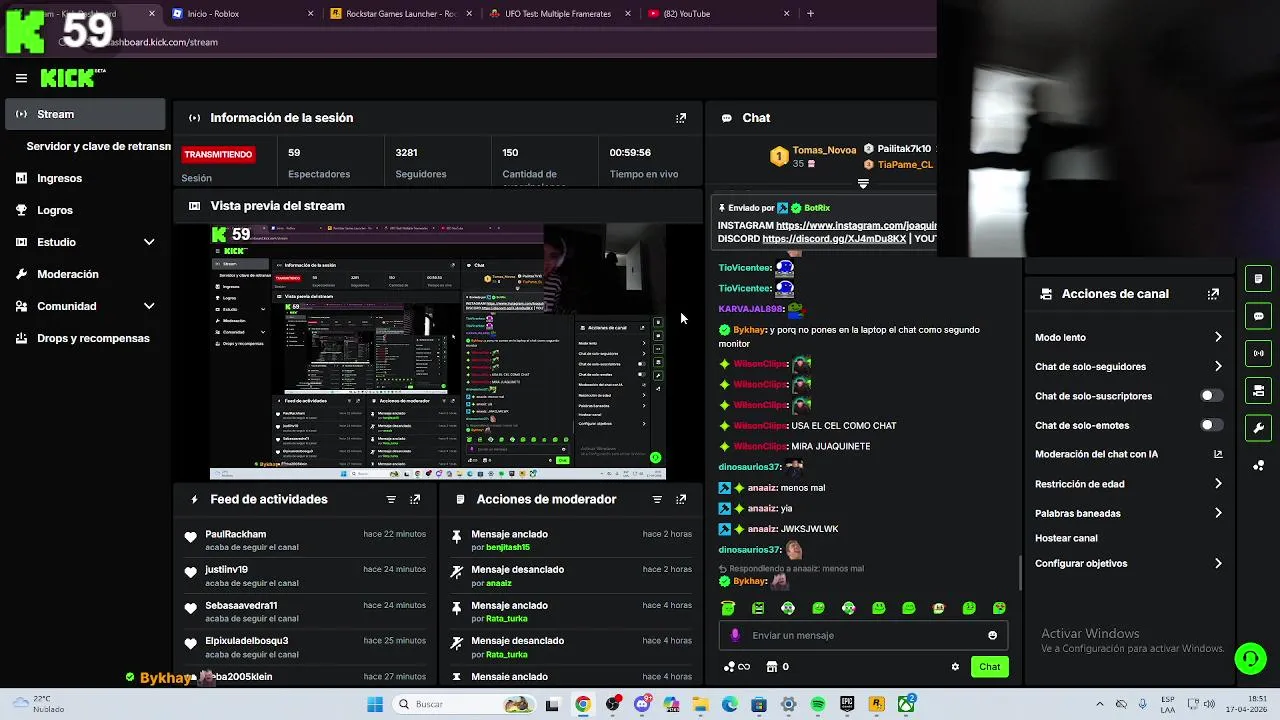This screenshot has height=720, width=1280.
Task: Open filter options in Acciones de moderador
Action: 657,499
